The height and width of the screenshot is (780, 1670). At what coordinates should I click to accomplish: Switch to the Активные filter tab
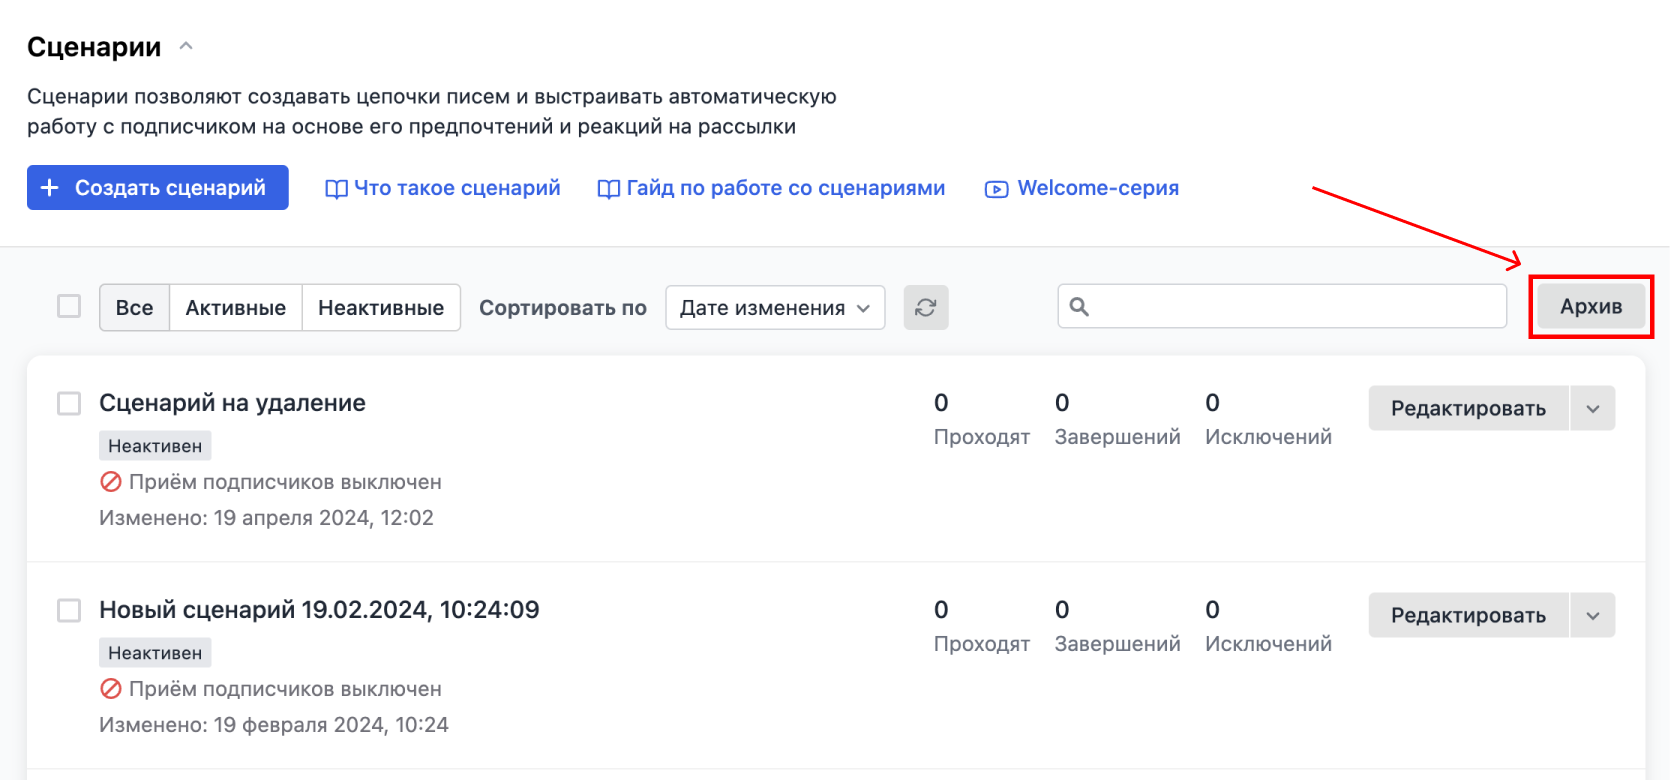tap(235, 308)
